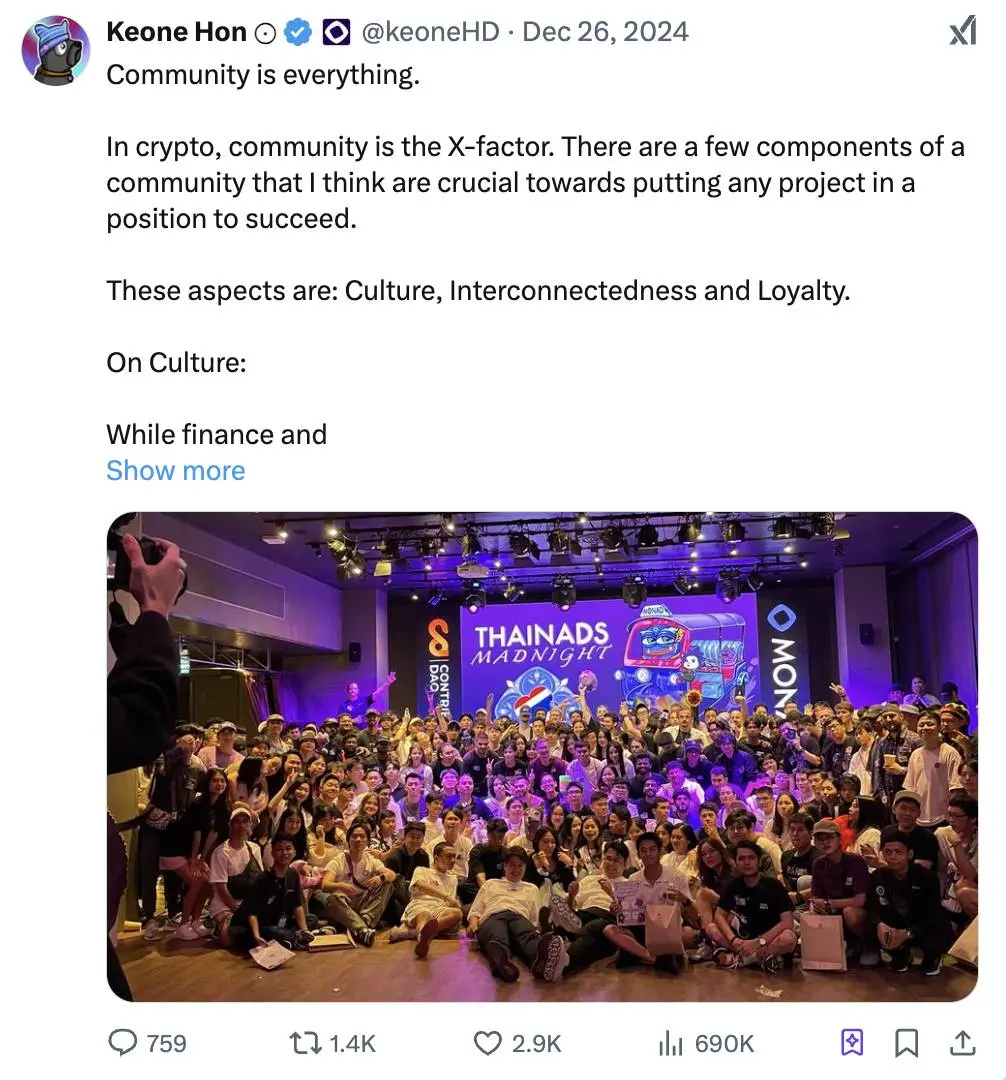The image size is (1006, 1080).
Task: Open Grok explain icon on the post
Action: coord(961,32)
